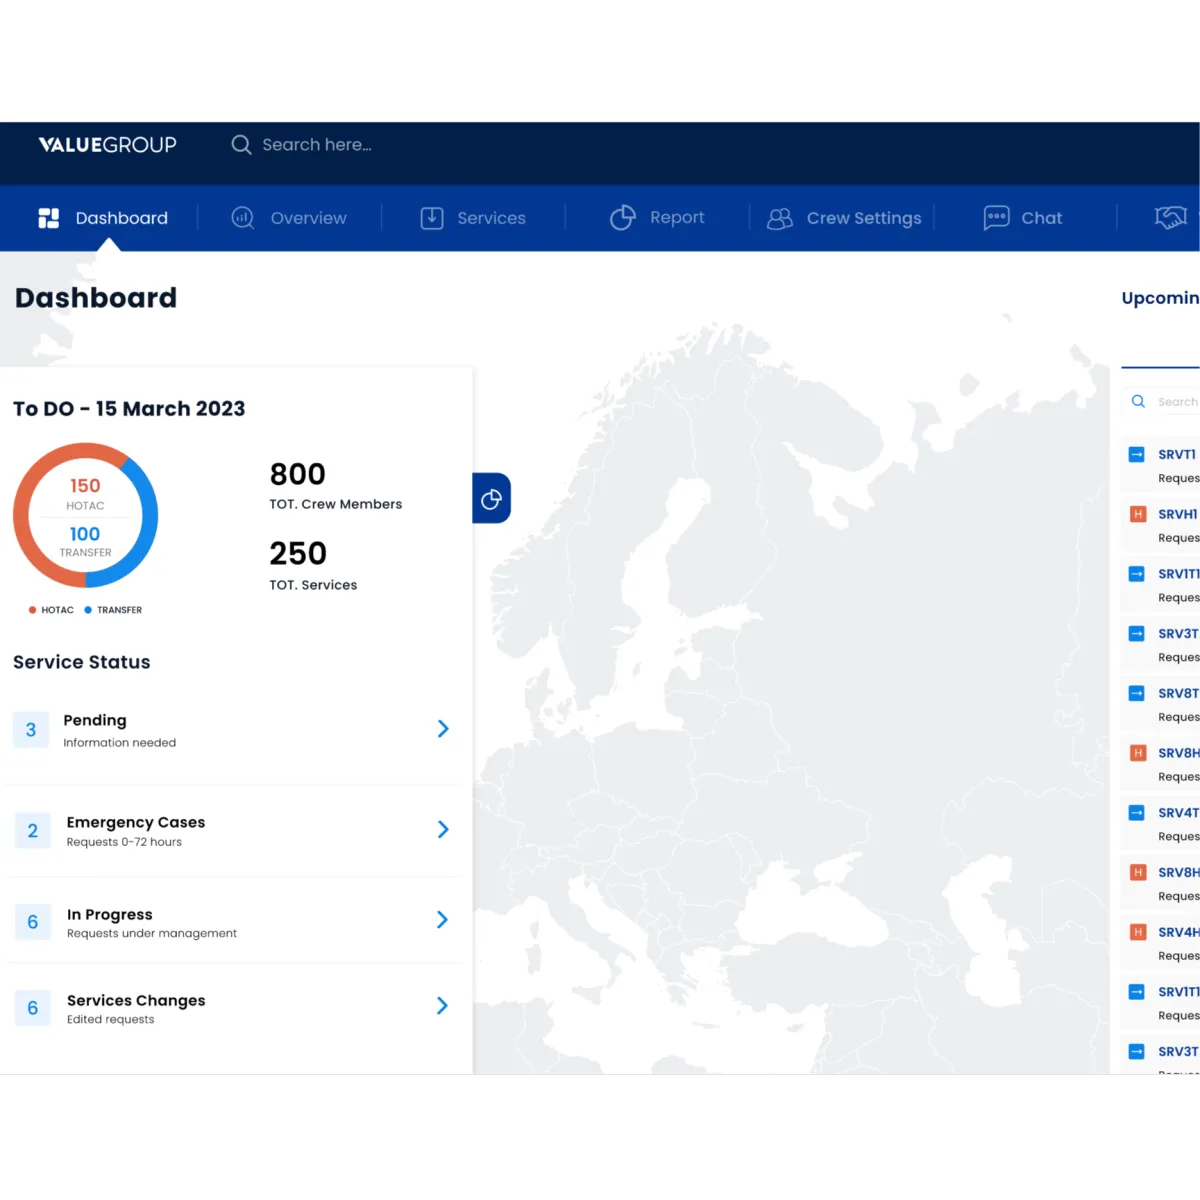
Task: Select the Dashboard grid icon
Action: (48, 217)
